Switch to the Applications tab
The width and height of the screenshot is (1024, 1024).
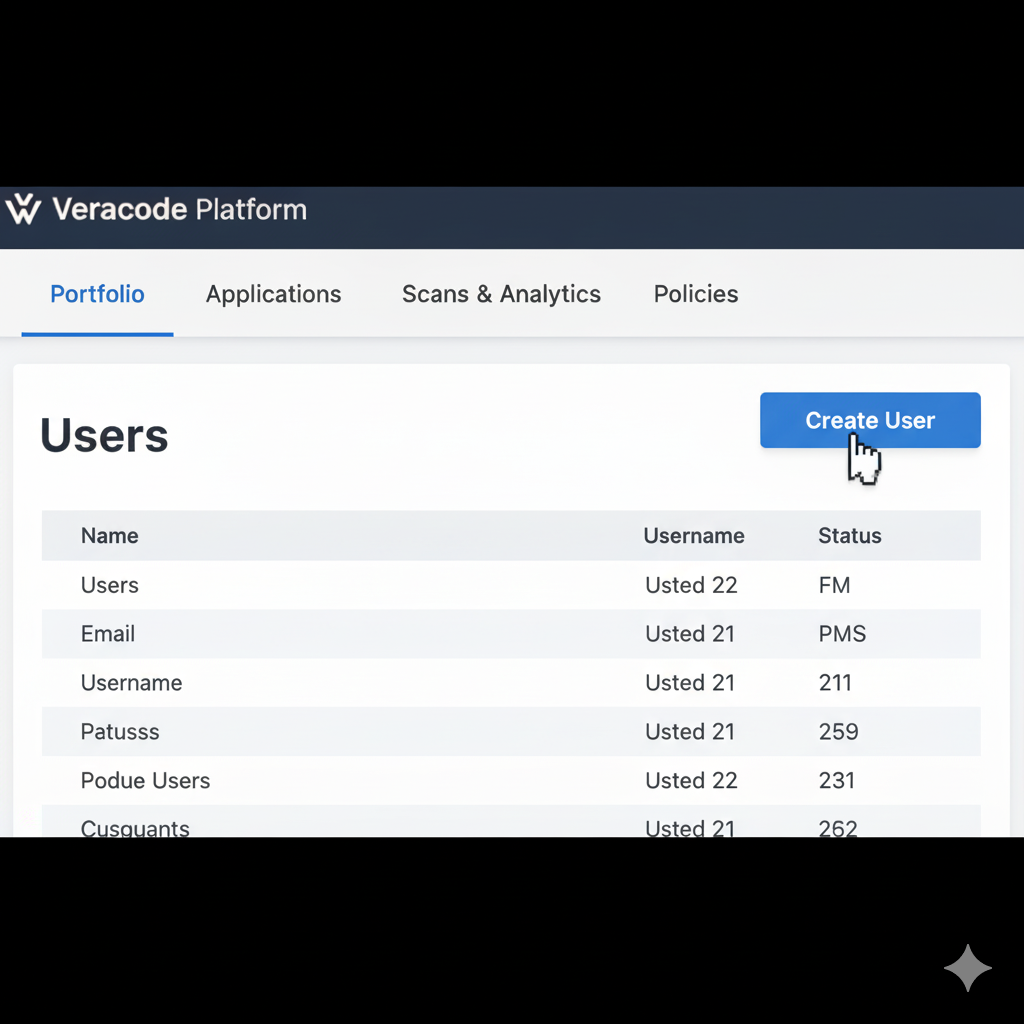273,294
